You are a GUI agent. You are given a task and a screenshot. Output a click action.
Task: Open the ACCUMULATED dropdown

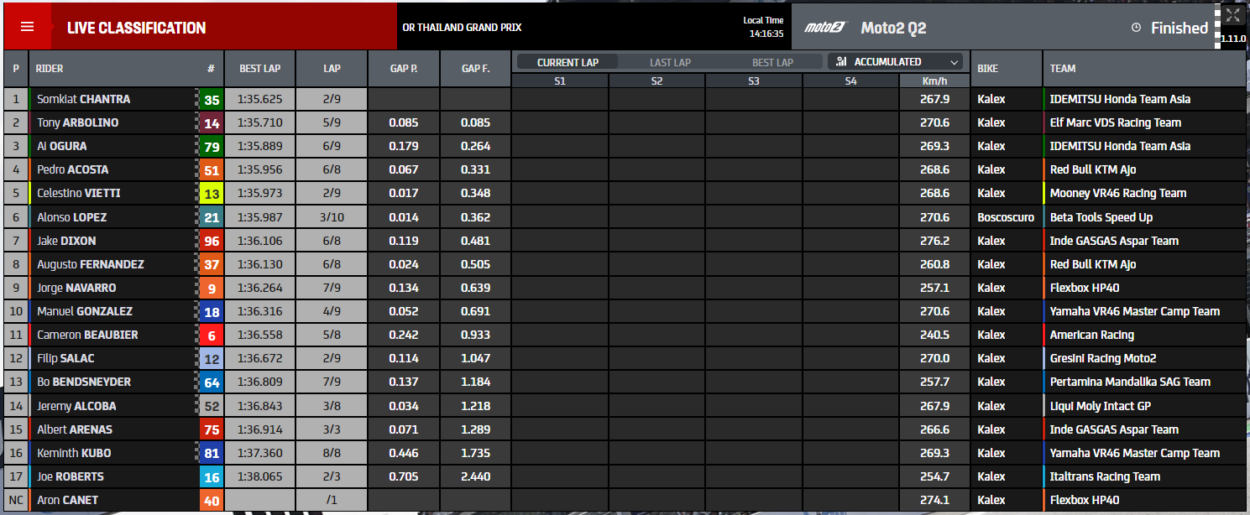pyautogui.click(x=896, y=62)
